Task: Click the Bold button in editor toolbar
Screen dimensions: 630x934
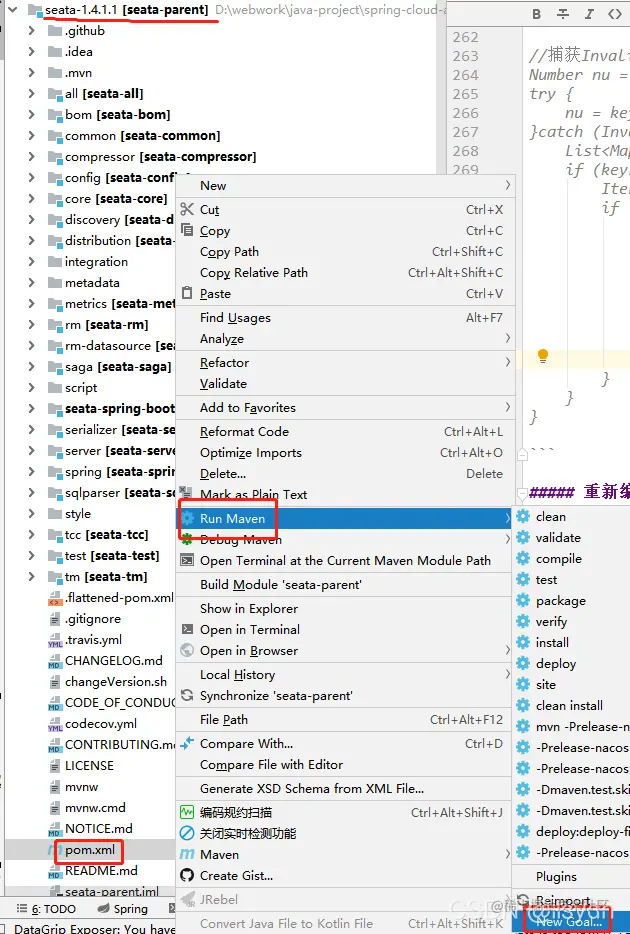Action: tap(537, 14)
